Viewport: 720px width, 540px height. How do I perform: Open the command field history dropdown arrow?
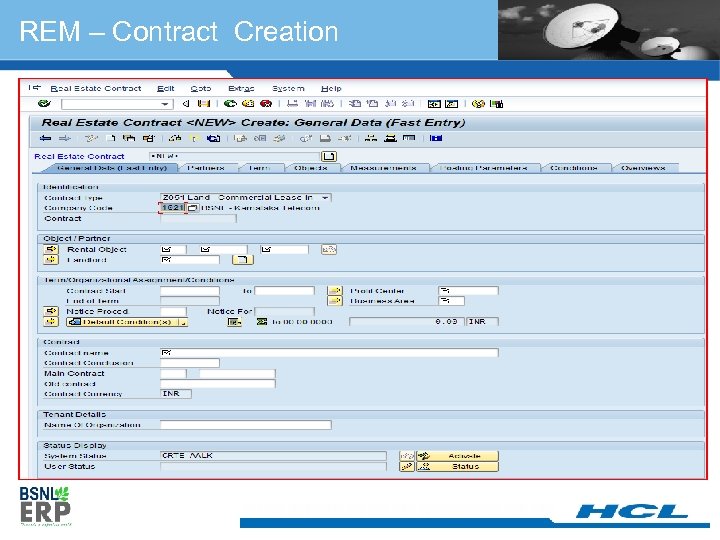tap(165, 104)
